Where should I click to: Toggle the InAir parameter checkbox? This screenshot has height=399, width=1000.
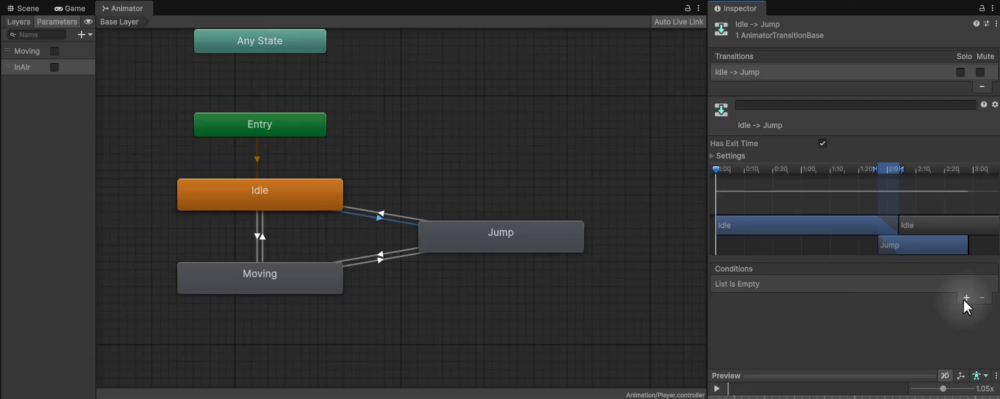coord(54,67)
